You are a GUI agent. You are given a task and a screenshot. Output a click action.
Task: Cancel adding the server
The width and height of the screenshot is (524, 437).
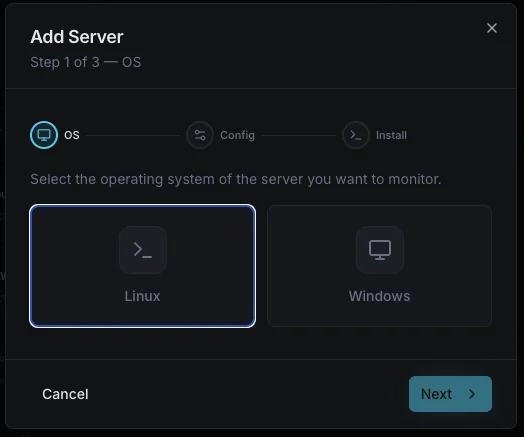click(65, 394)
